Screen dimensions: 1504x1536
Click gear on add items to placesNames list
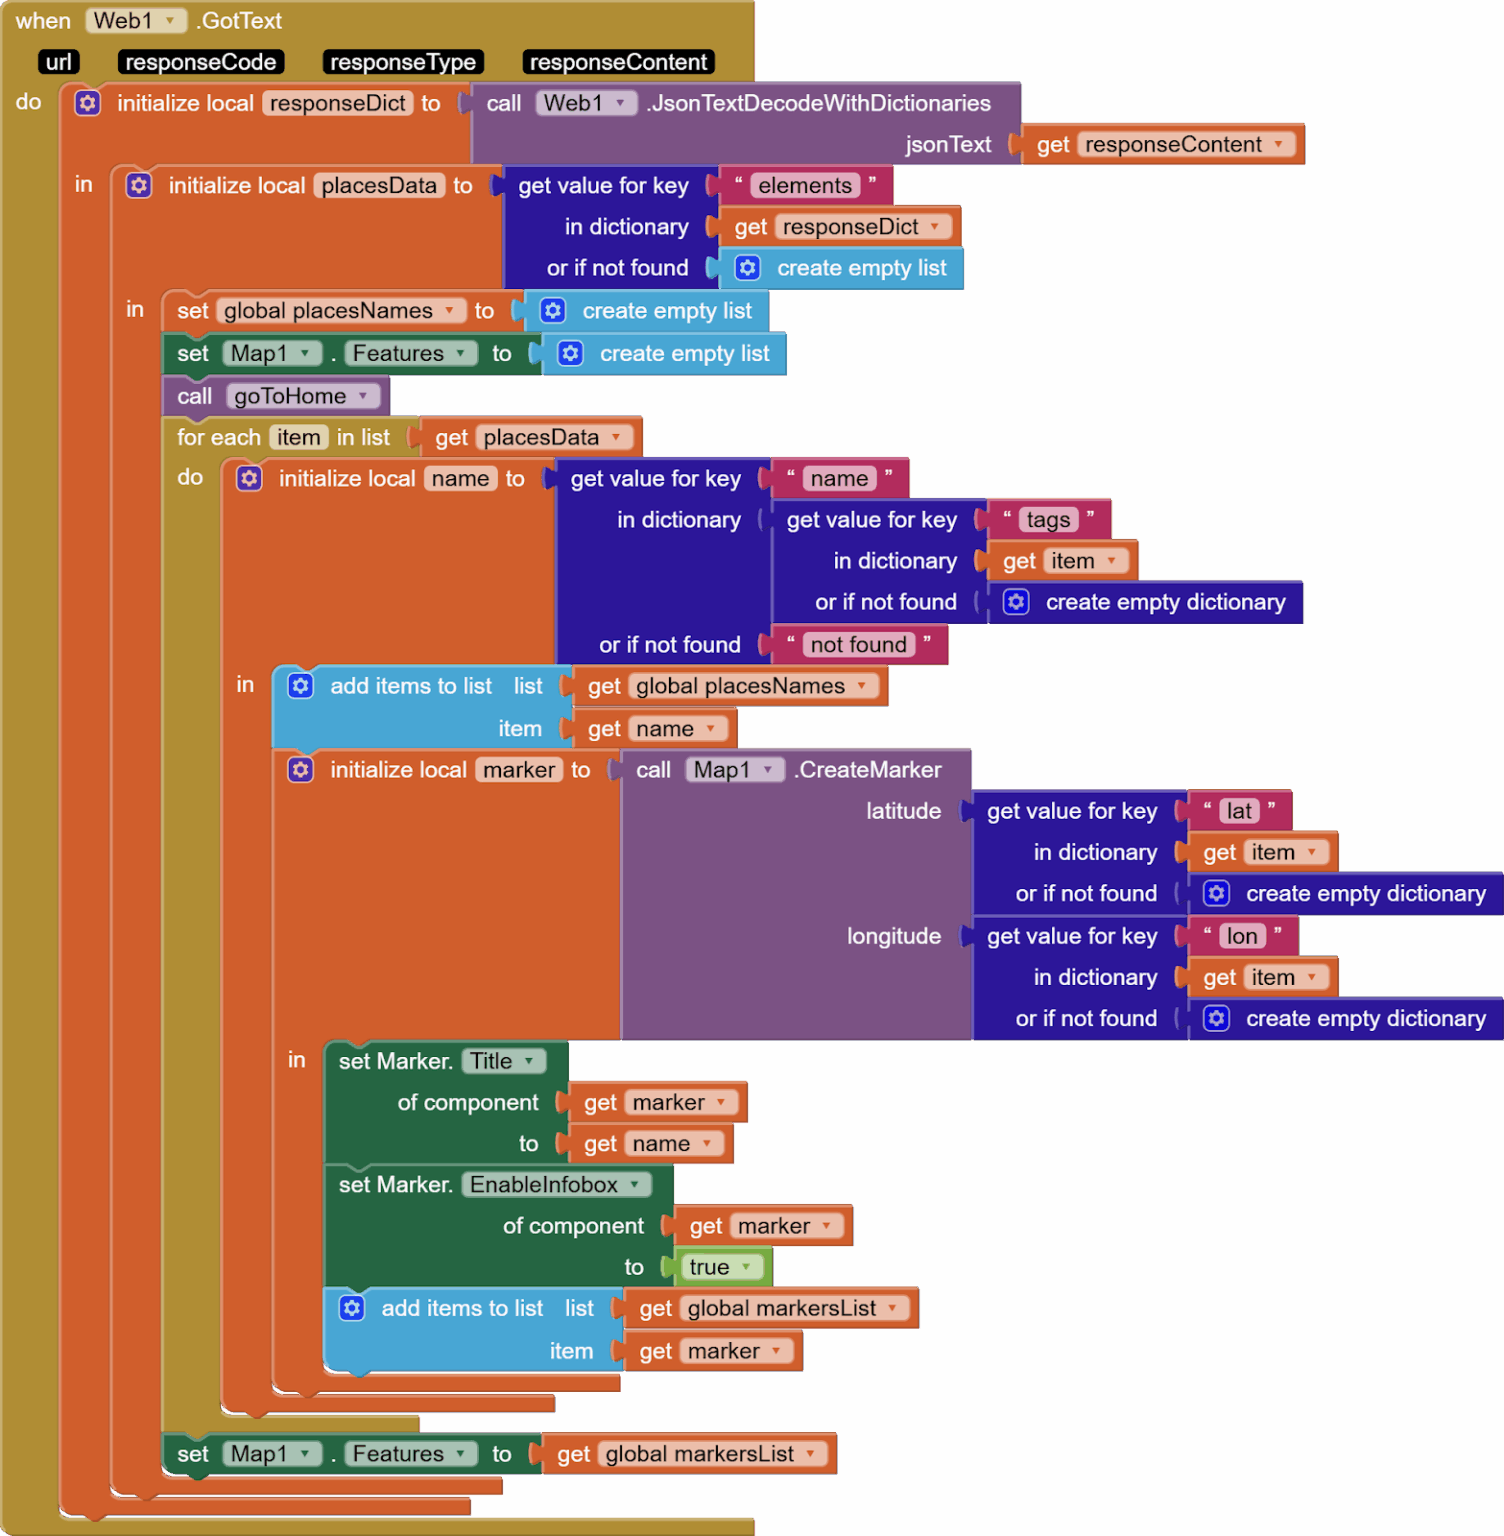[x=301, y=685]
